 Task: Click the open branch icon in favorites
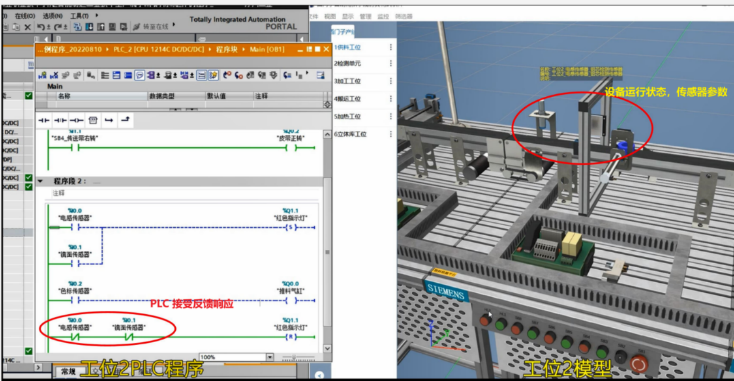click(x=109, y=121)
